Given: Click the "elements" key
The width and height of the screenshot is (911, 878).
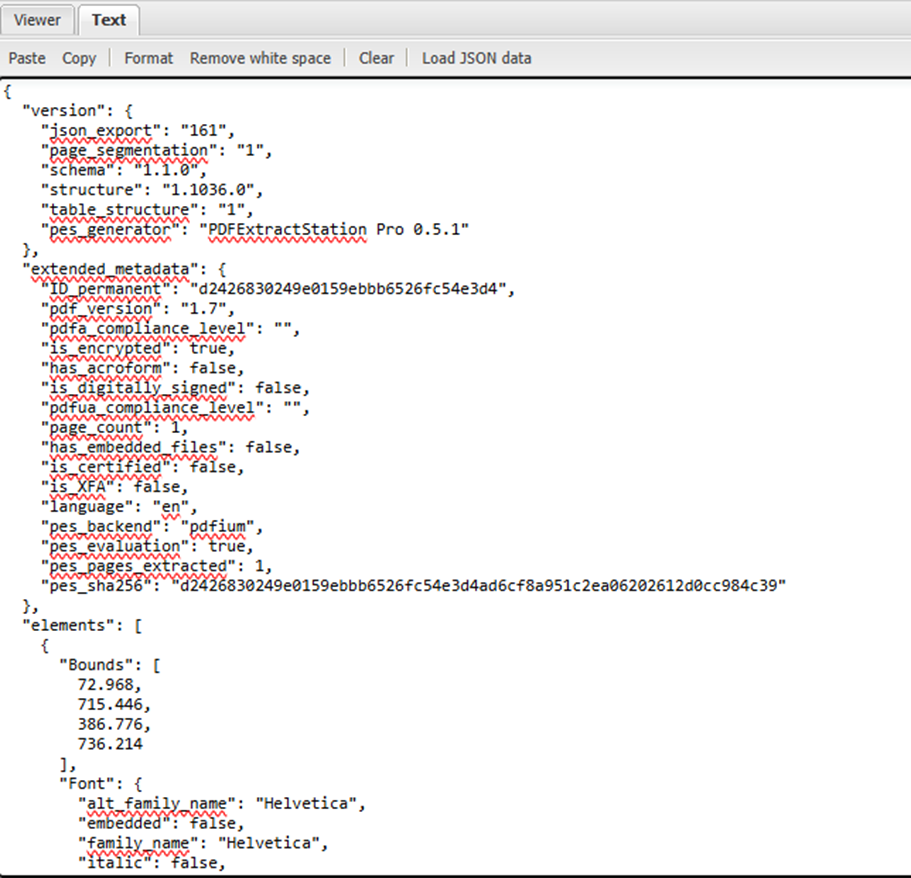Looking at the screenshot, I should coord(73,625).
